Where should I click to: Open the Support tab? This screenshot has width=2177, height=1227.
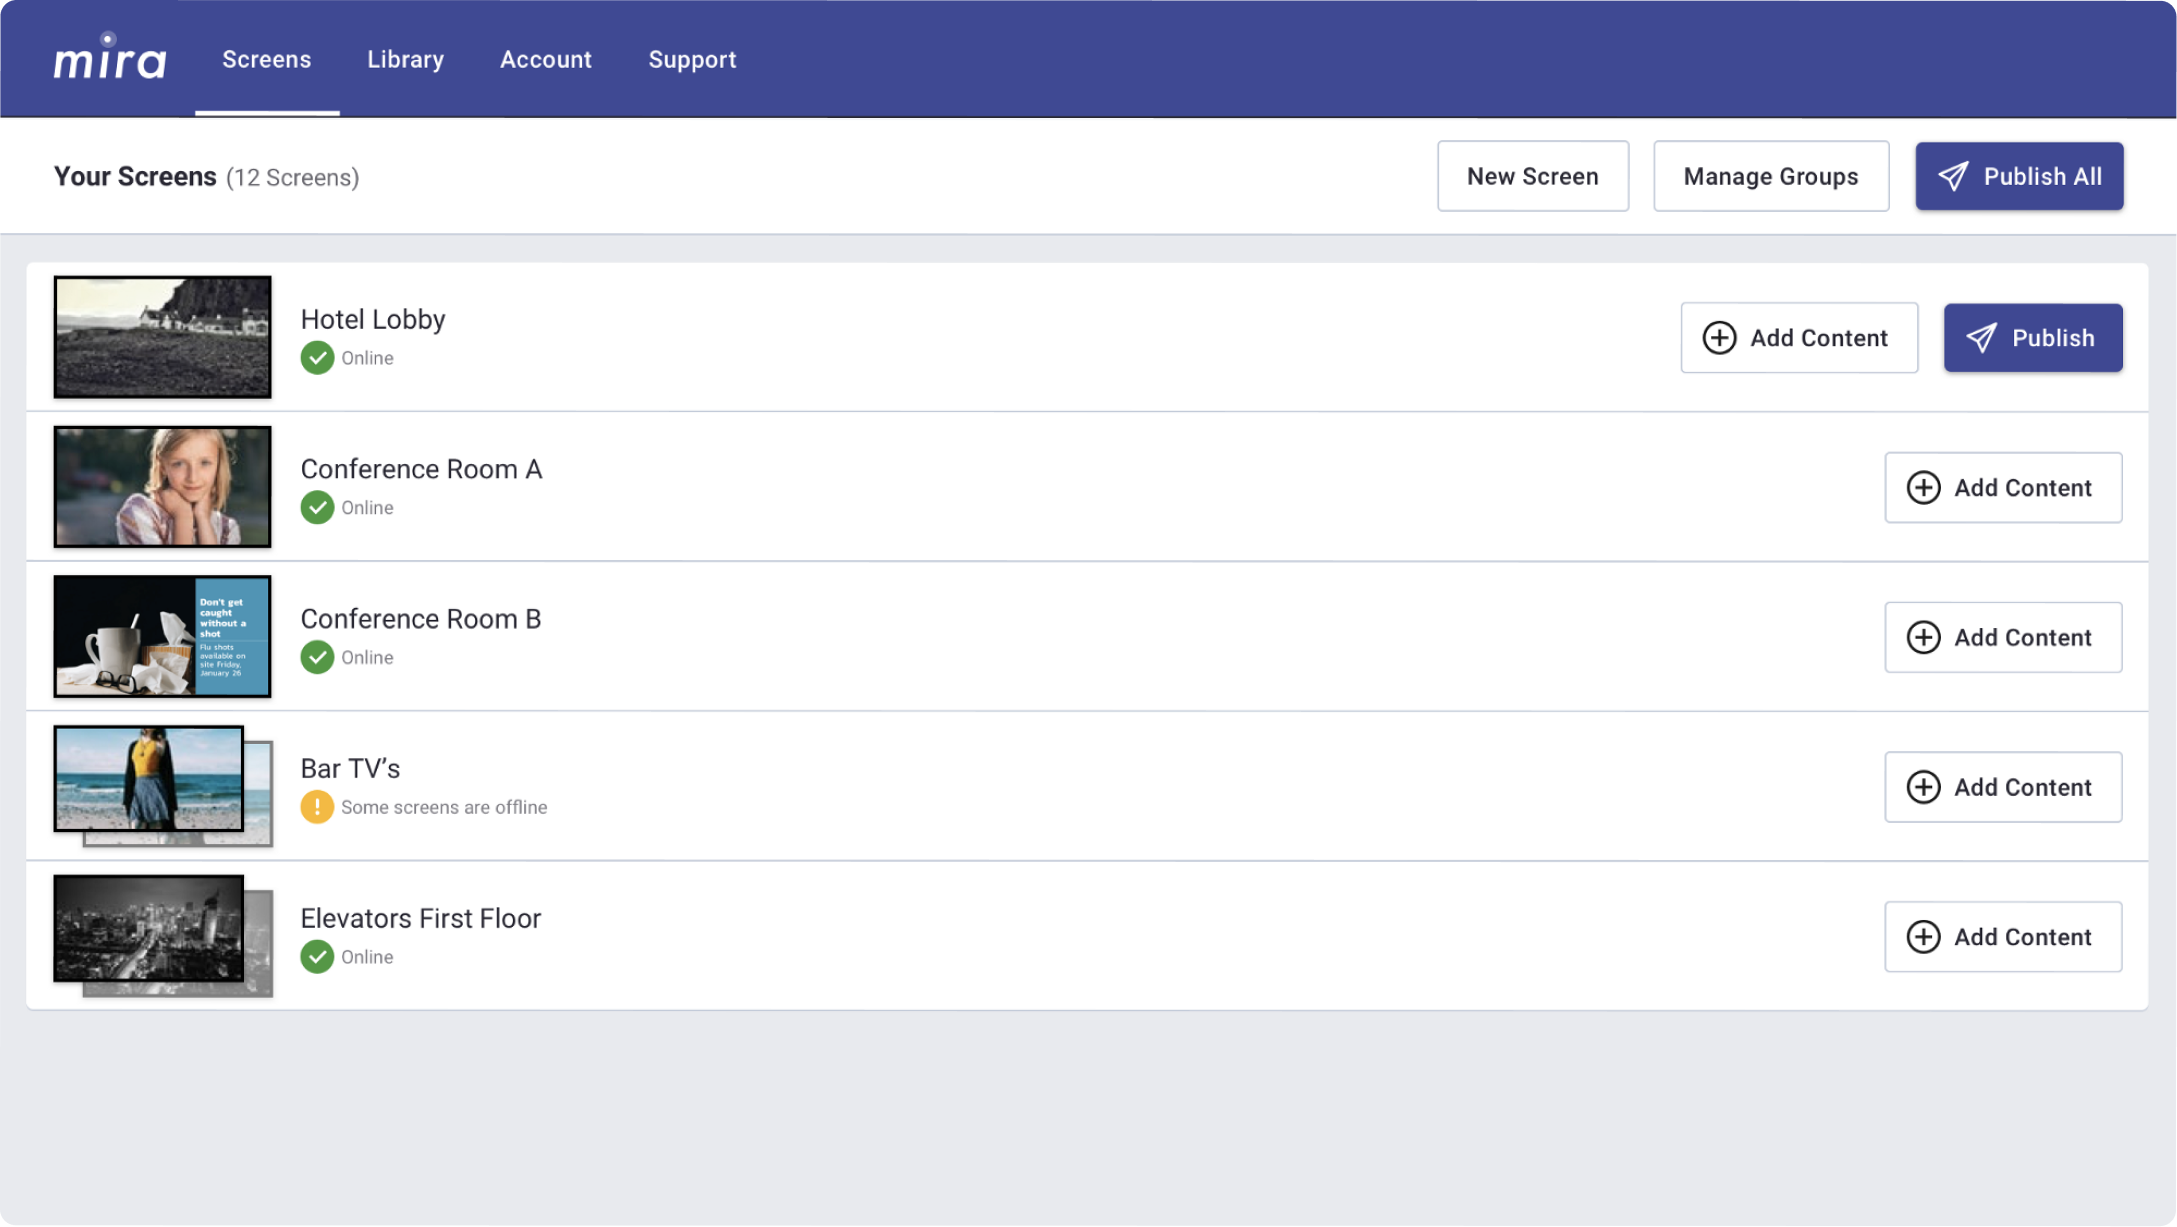(692, 59)
